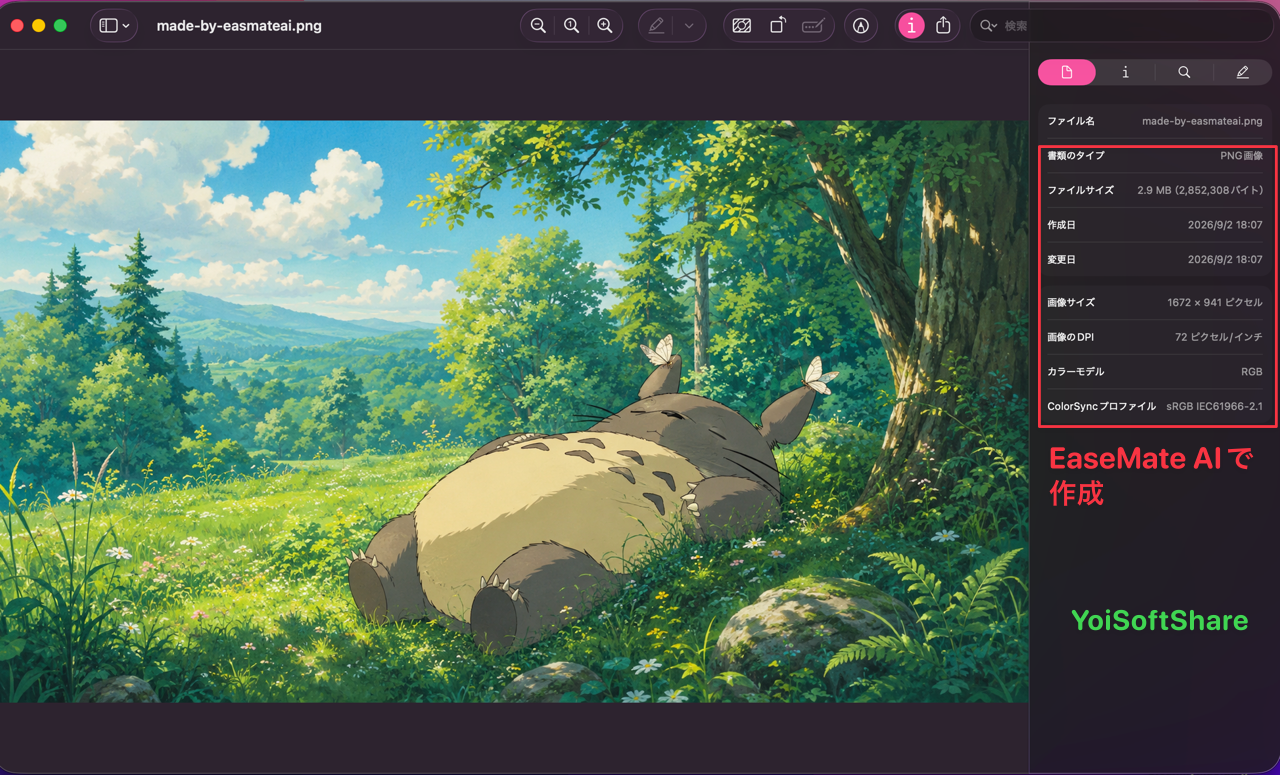
Task: Open the sidebar view menu button
Action: [x=114, y=25]
